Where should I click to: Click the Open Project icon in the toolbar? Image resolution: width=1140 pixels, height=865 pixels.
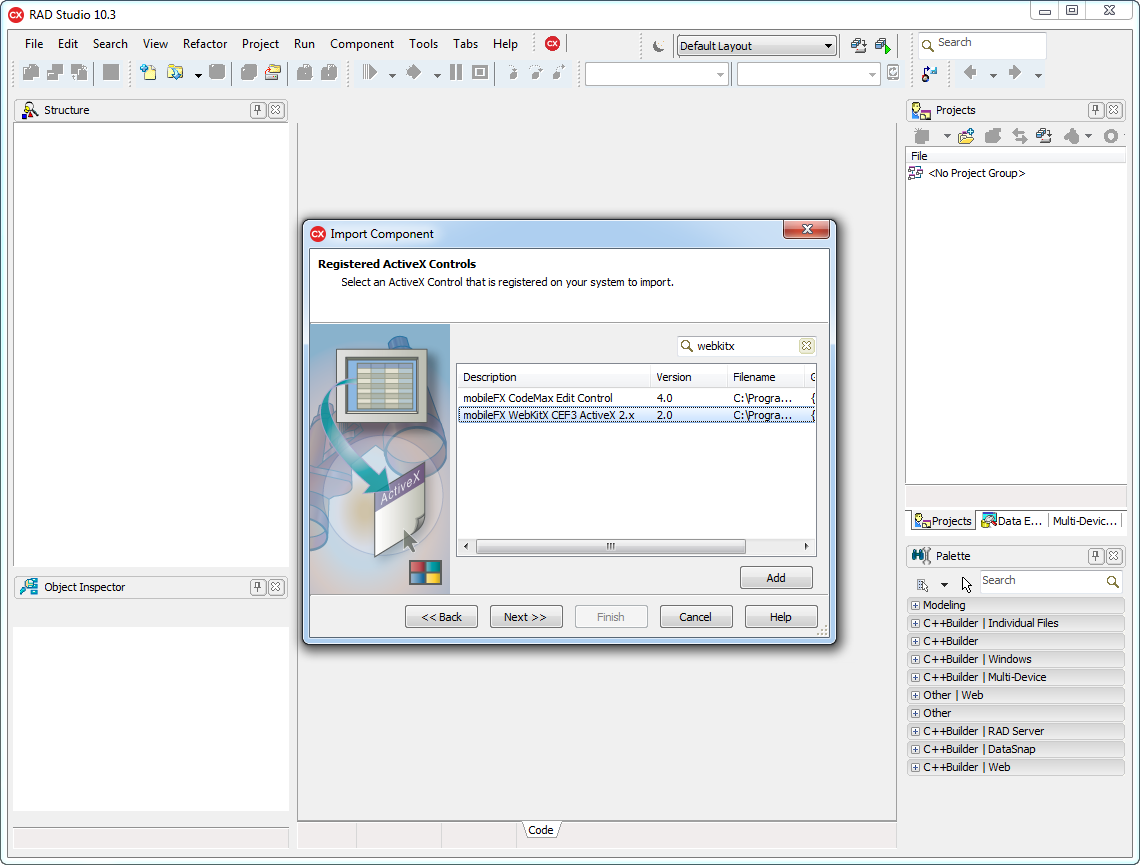(273, 72)
